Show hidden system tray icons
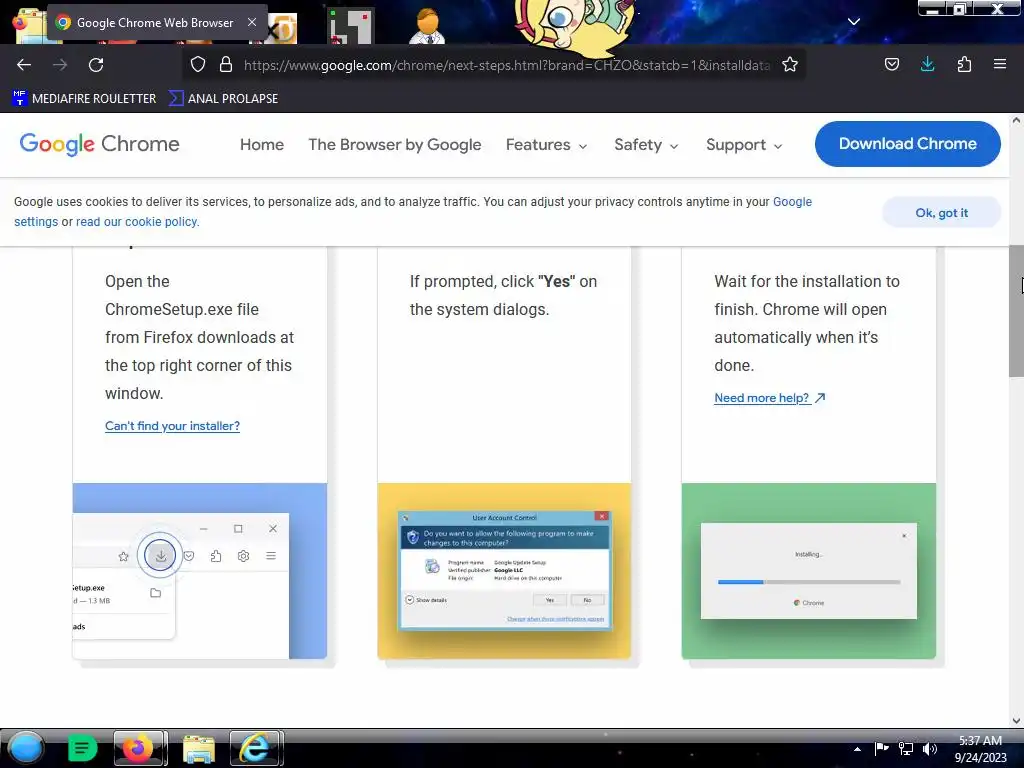The width and height of the screenshot is (1024, 768). pos(857,750)
